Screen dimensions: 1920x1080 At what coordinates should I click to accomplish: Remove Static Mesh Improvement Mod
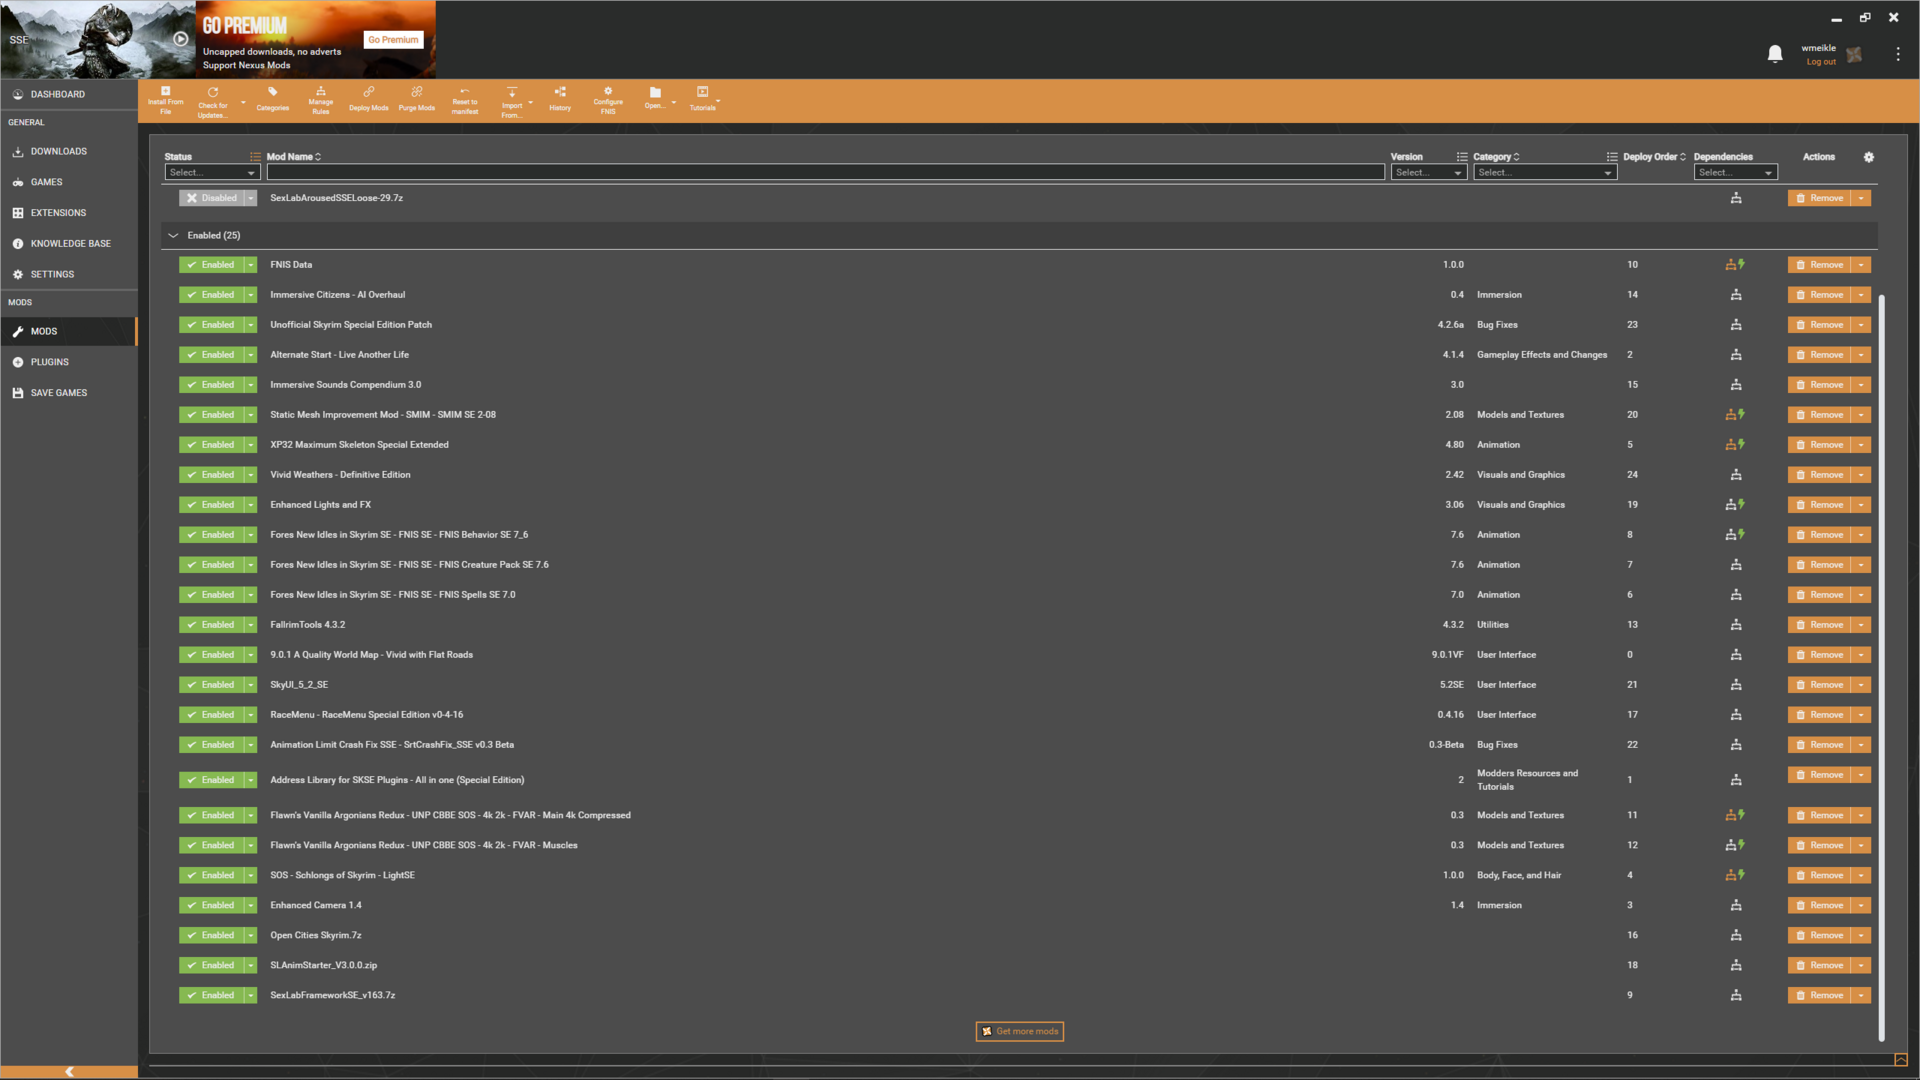1819,415
